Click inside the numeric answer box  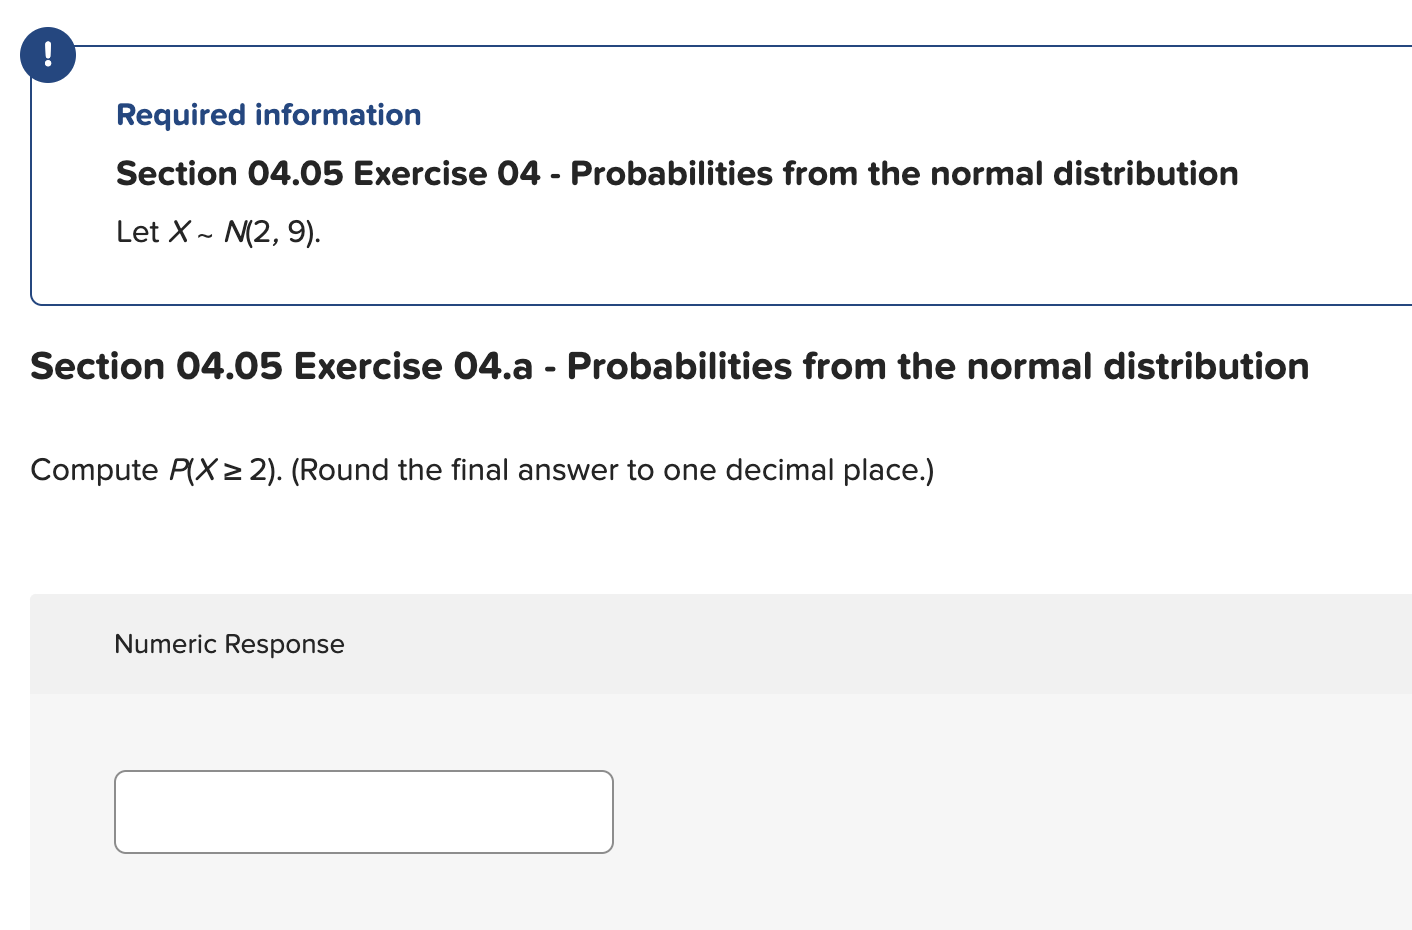pyautogui.click(x=364, y=811)
